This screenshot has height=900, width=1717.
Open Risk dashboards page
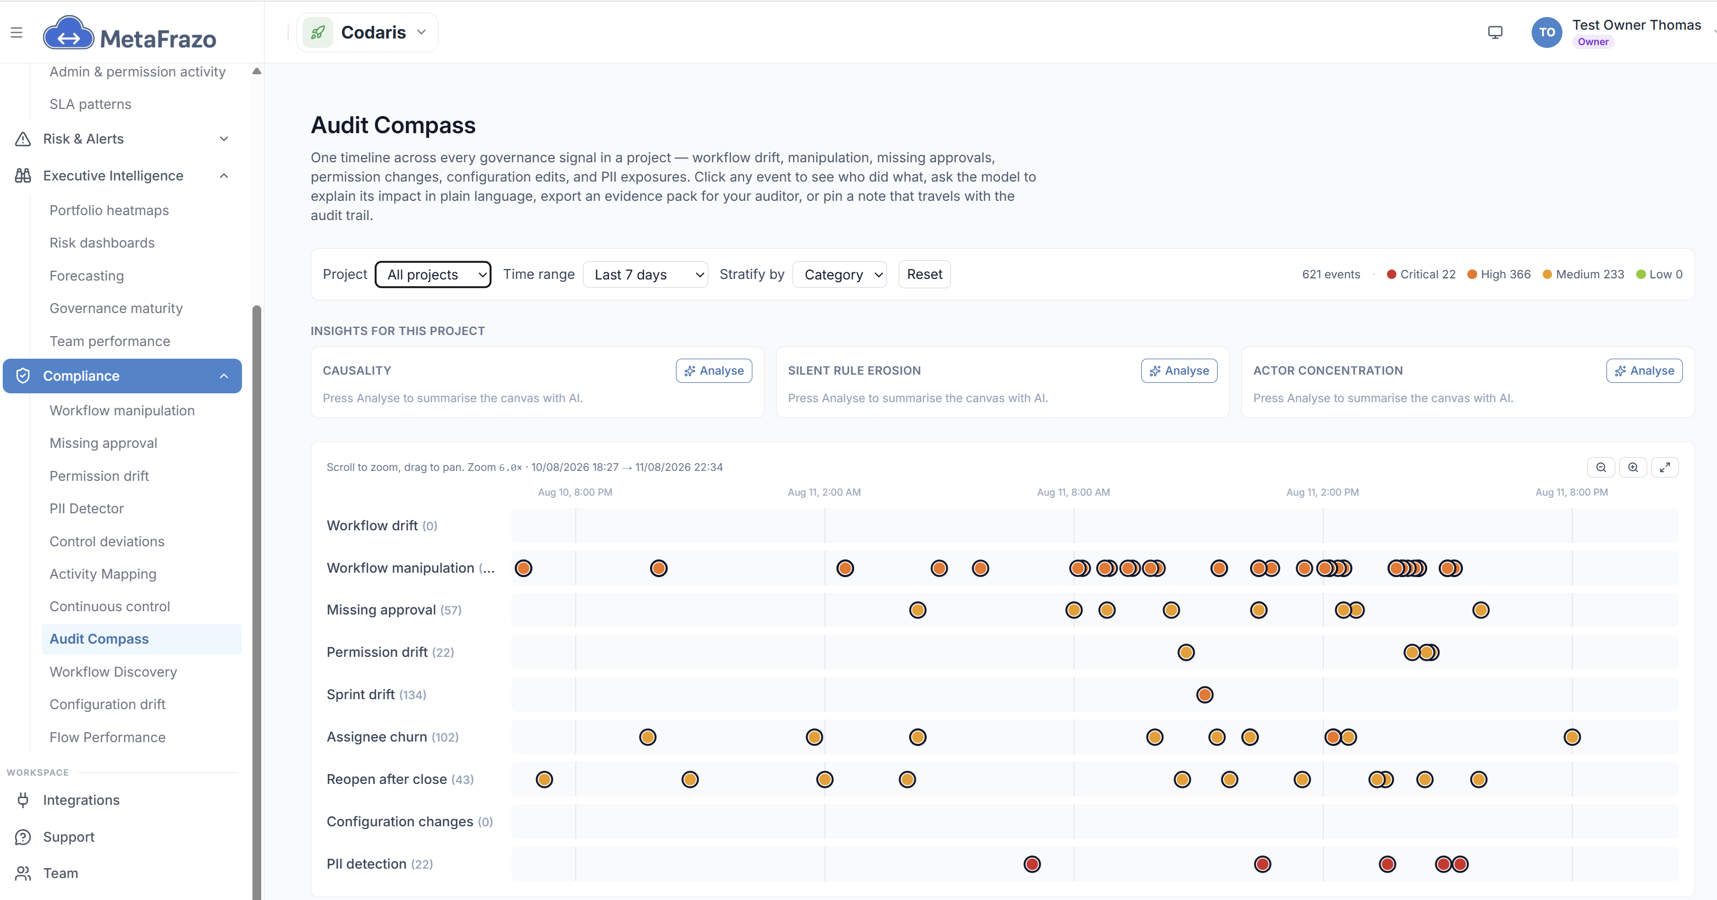[x=102, y=243]
